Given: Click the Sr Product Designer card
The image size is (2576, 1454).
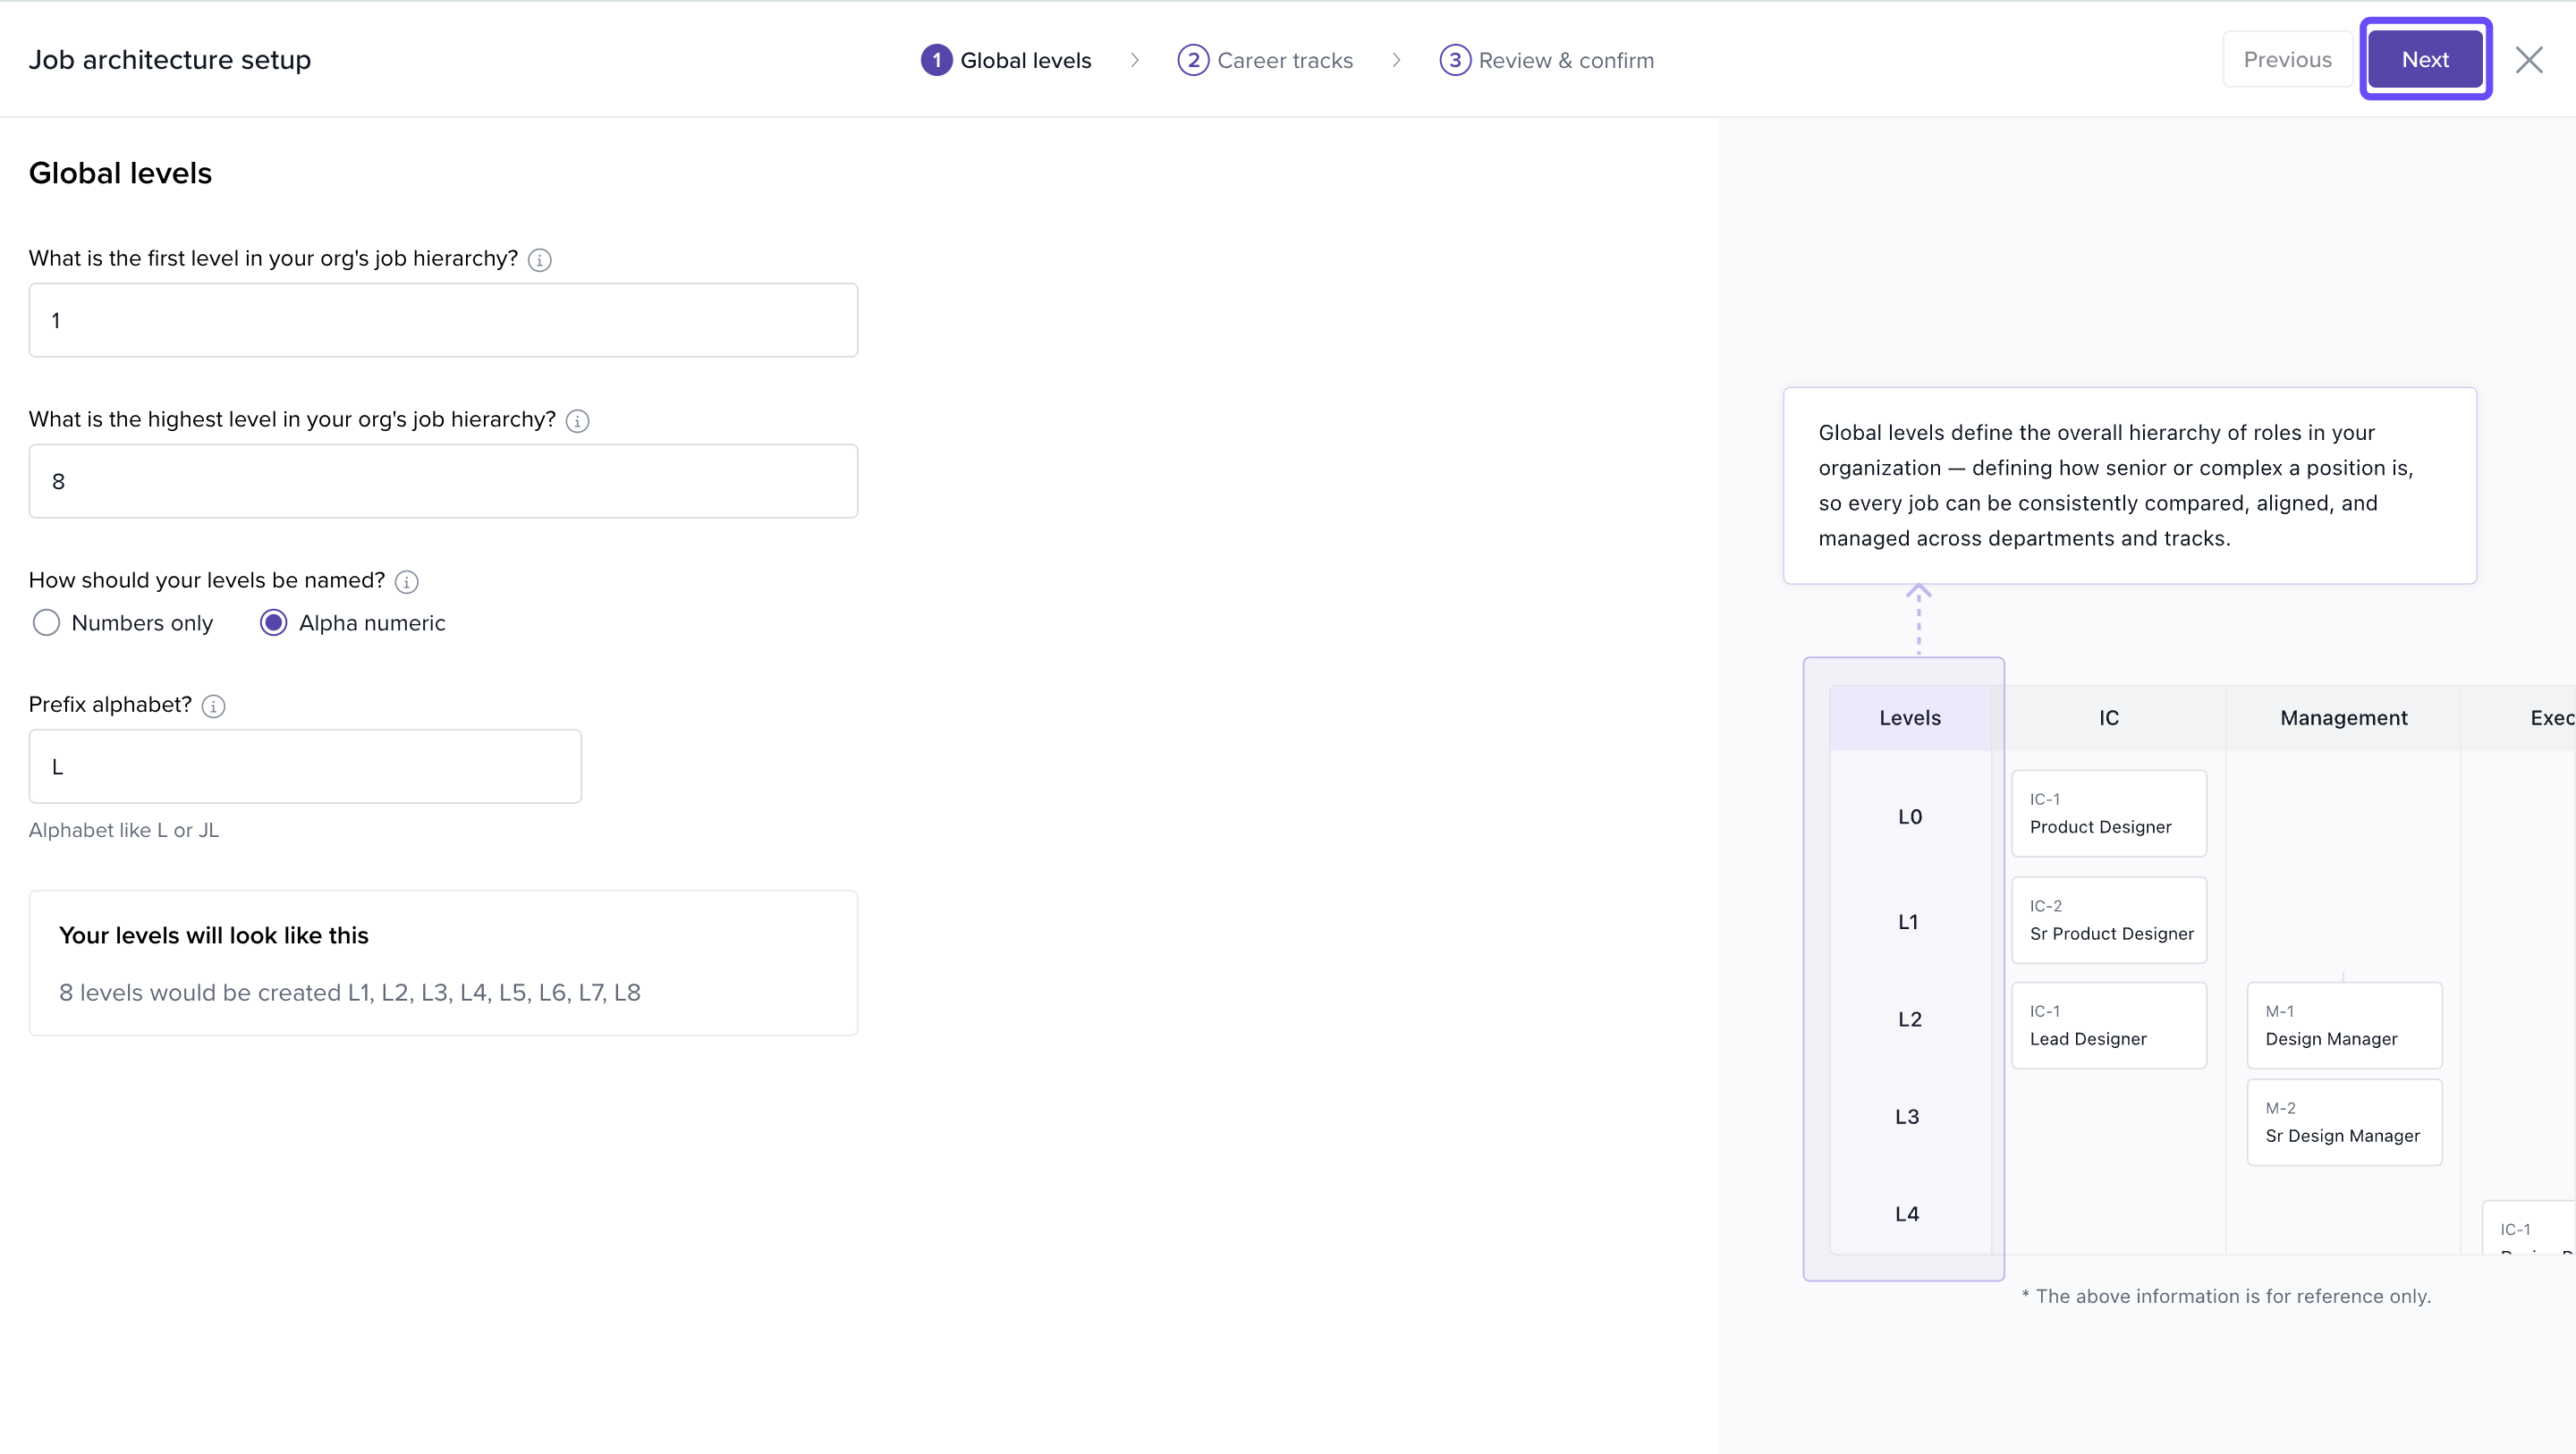Looking at the screenshot, I should (2108, 920).
